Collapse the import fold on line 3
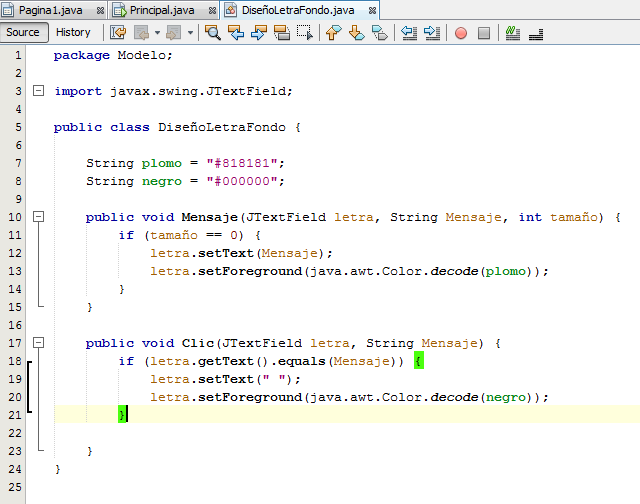Image resolution: width=640 pixels, height=504 pixels. [38, 91]
